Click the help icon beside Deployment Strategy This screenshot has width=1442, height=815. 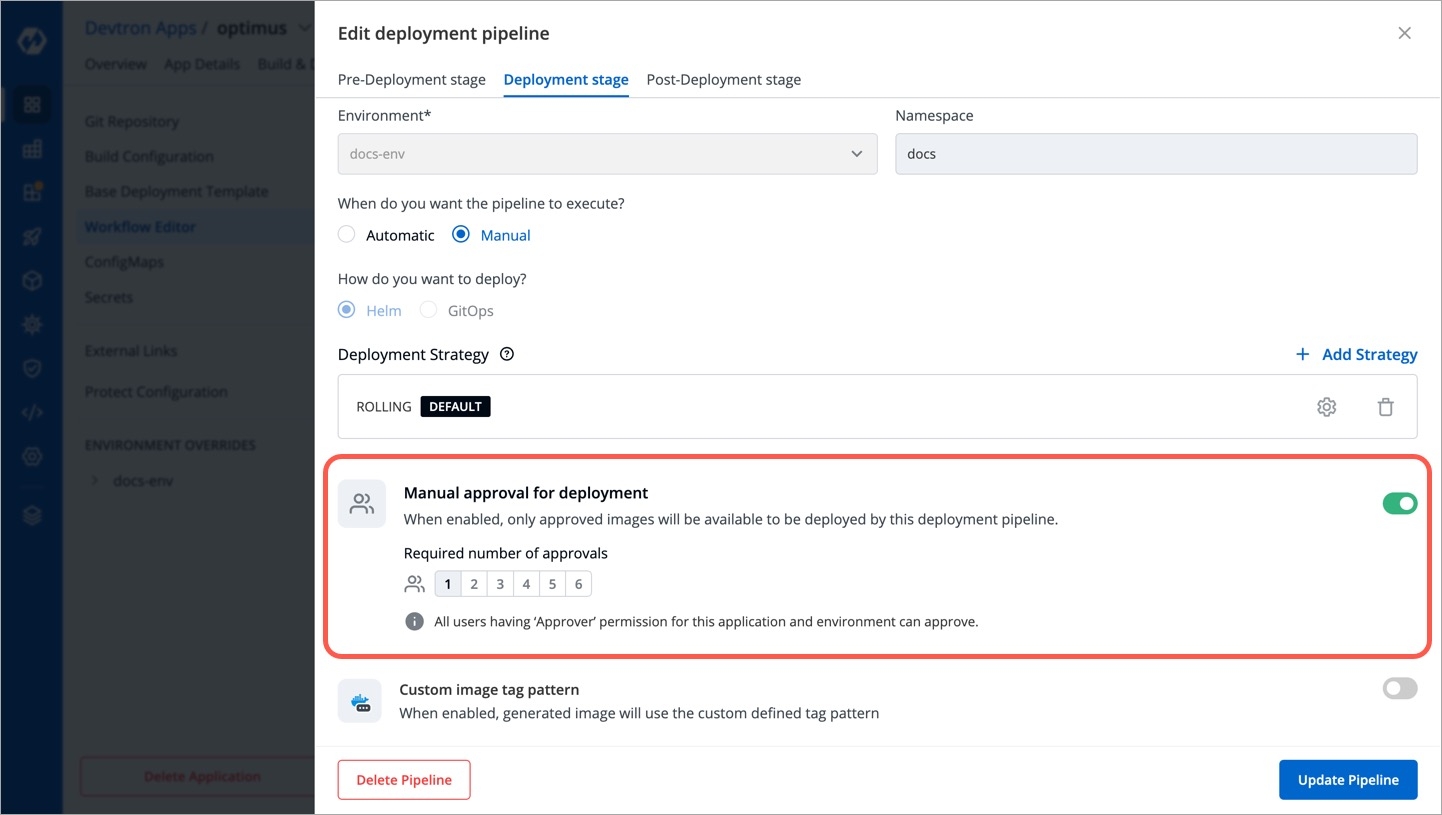pos(507,354)
